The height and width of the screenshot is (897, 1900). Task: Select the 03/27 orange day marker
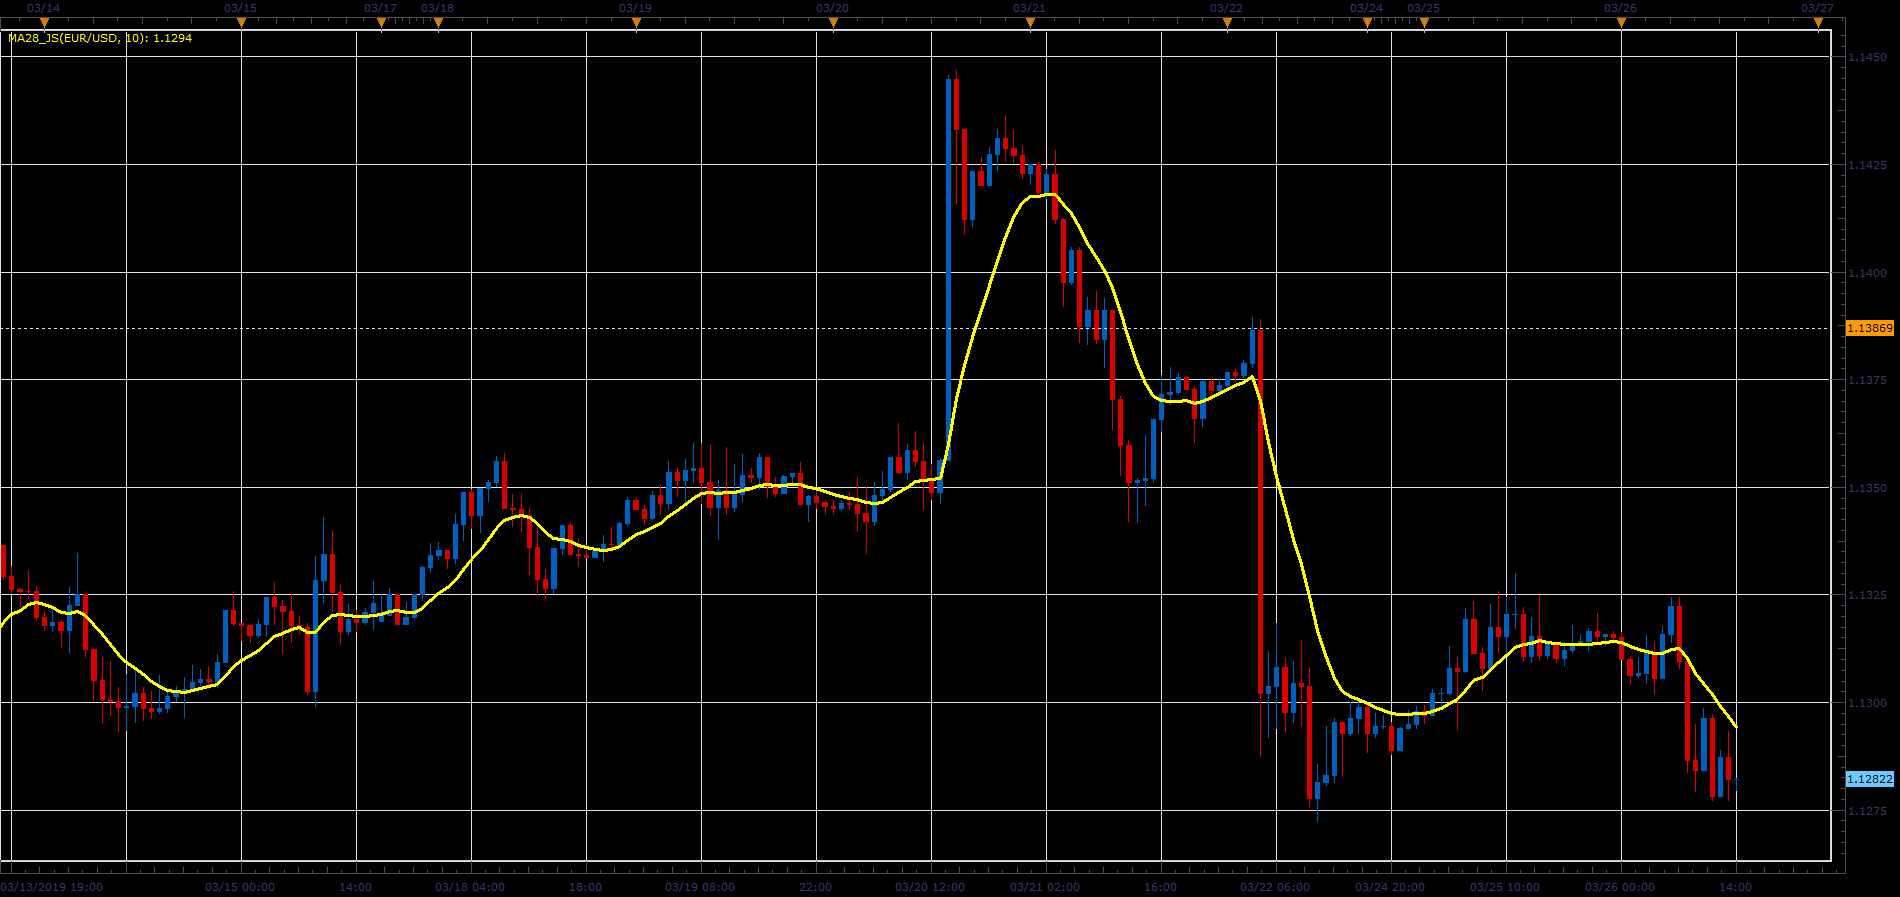(x=1818, y=23)
